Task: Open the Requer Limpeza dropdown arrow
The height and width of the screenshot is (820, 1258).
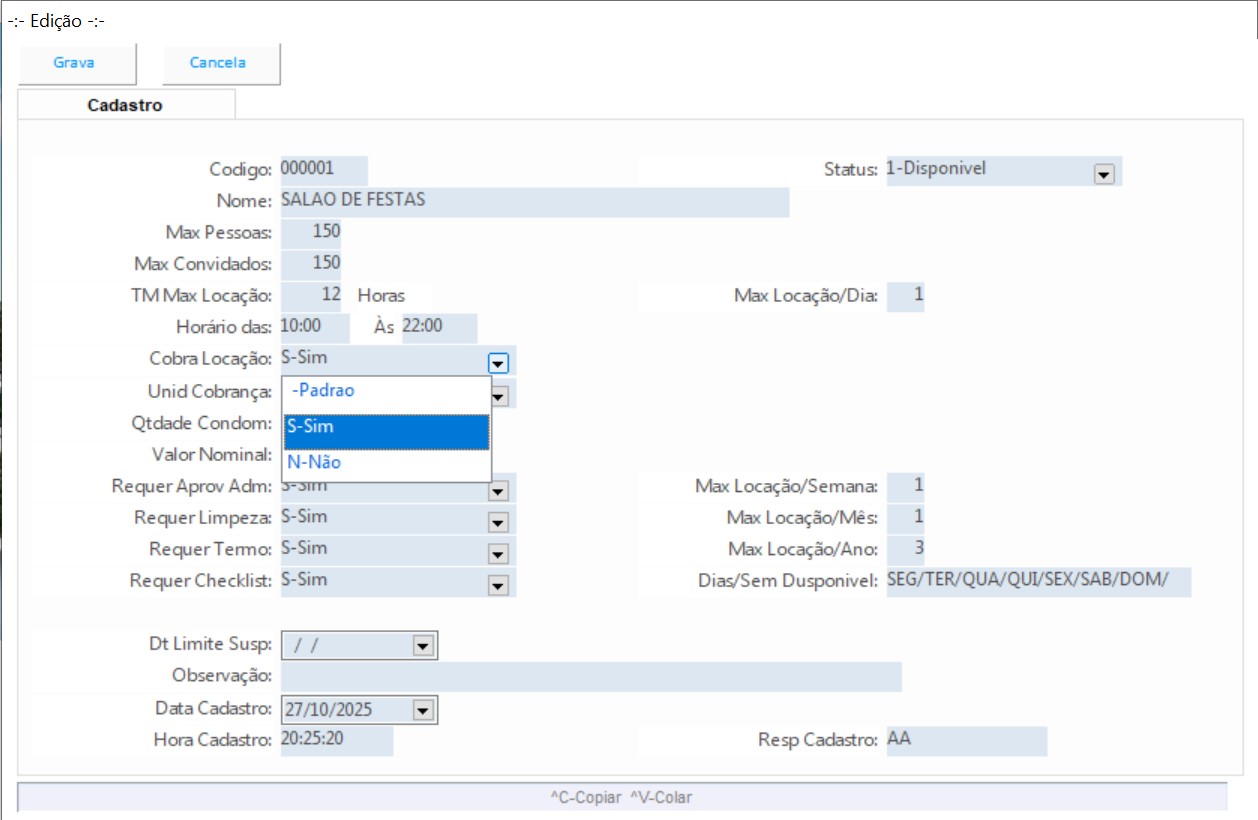Action: point(499,523)
